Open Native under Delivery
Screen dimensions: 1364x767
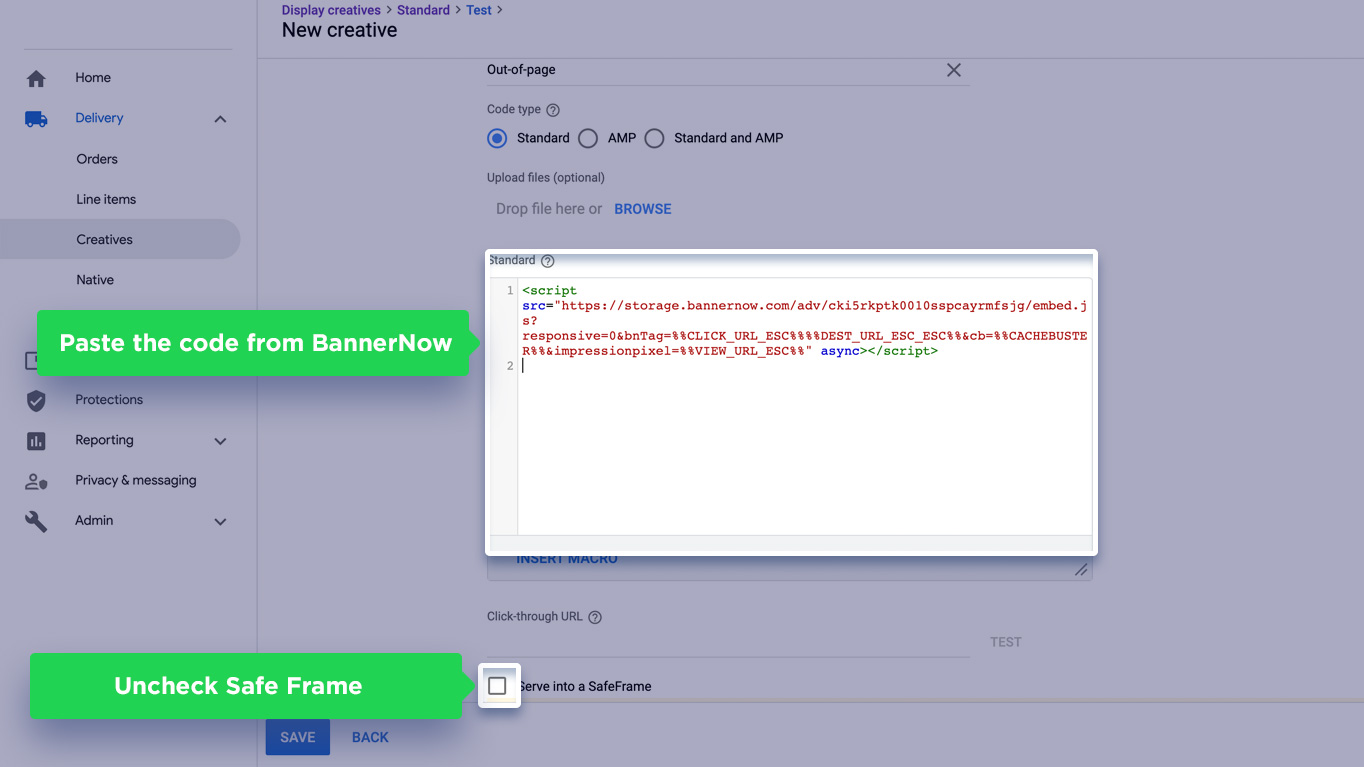[95, 280]
